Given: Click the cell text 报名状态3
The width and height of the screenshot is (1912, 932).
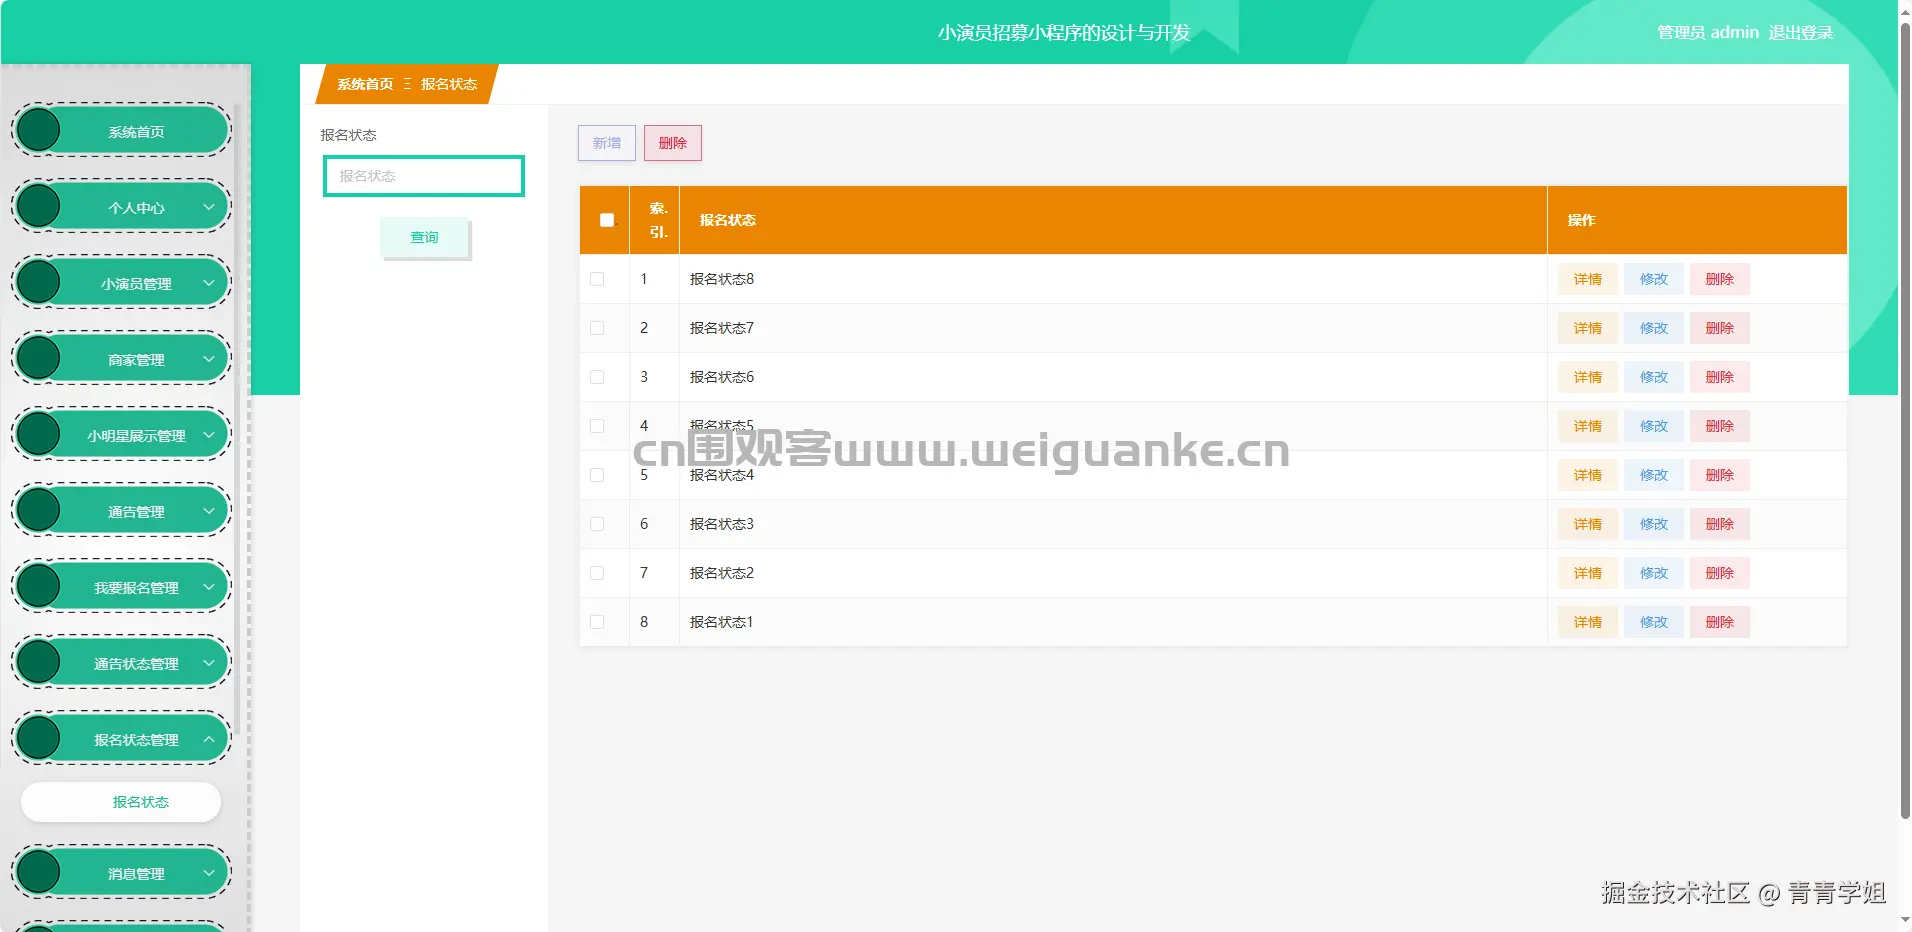Looking at the screenshot, I should [722, 524].
